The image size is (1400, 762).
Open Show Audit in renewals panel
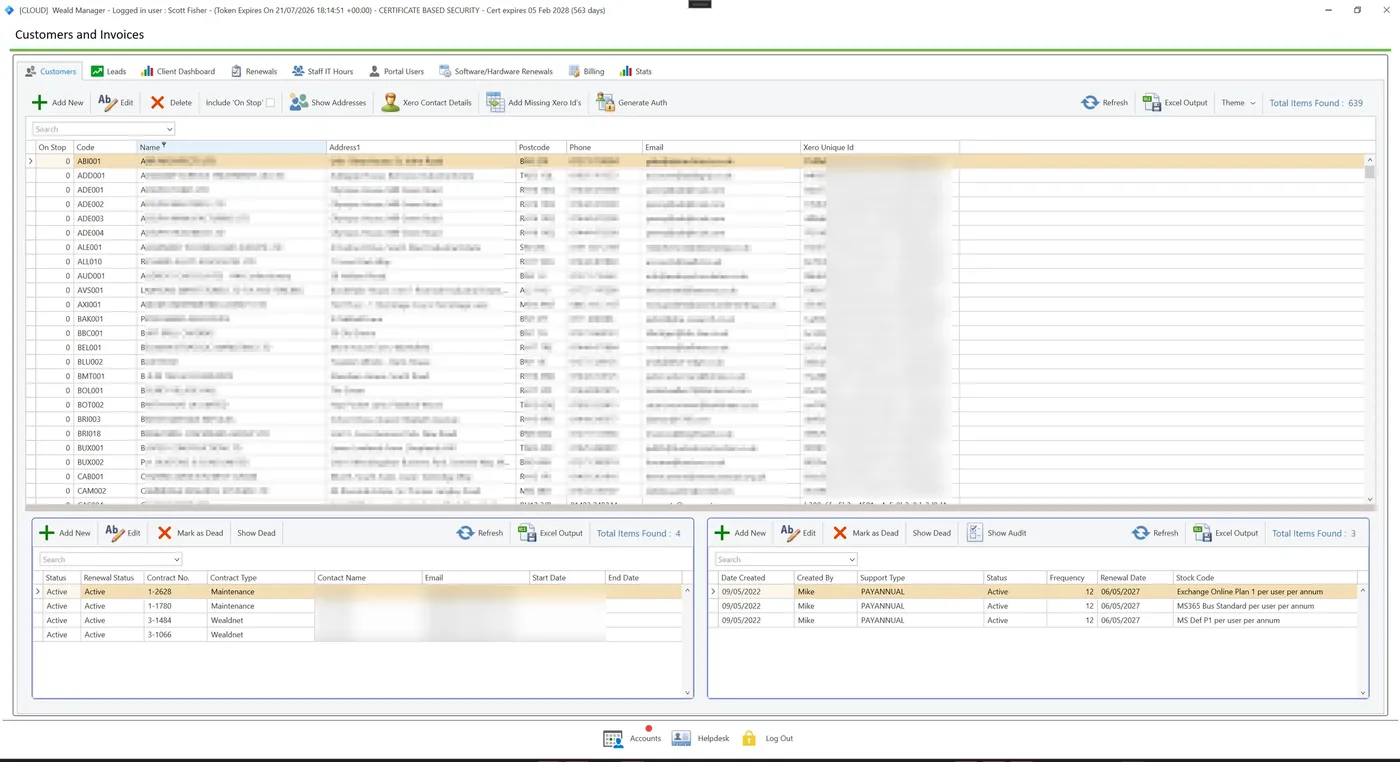tap(997, 533)
